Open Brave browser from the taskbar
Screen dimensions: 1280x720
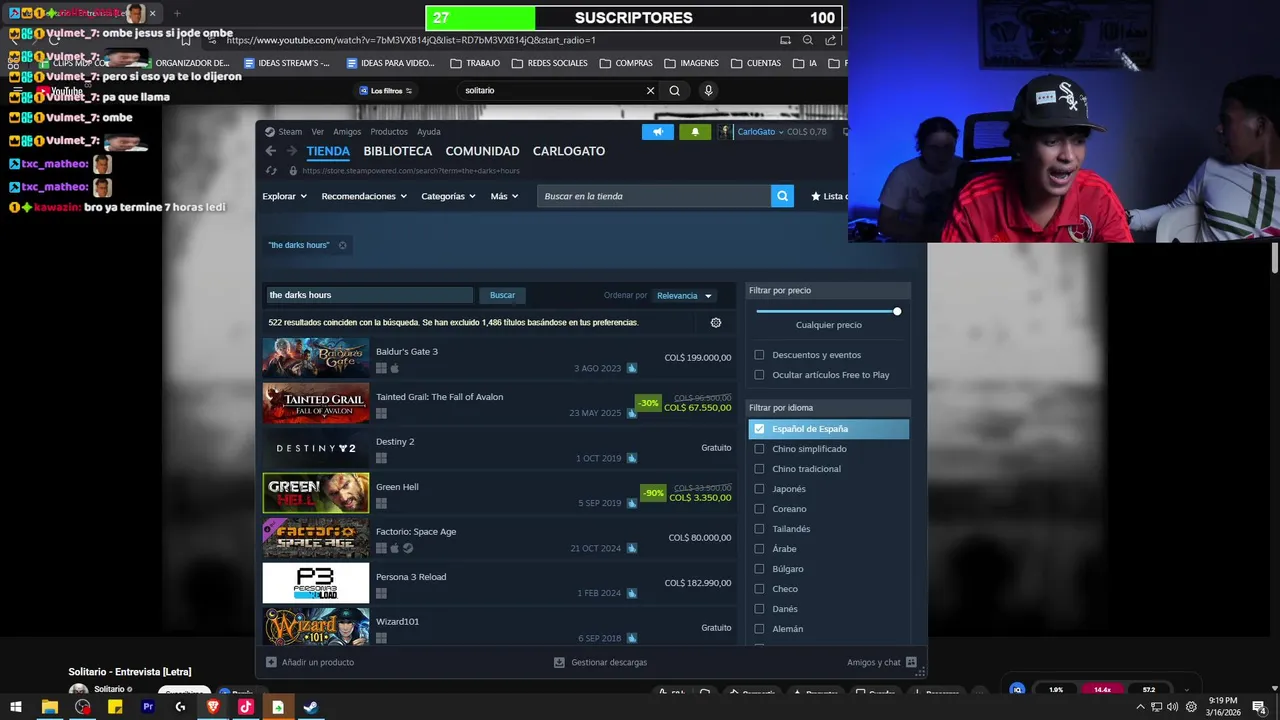(213, 707)
